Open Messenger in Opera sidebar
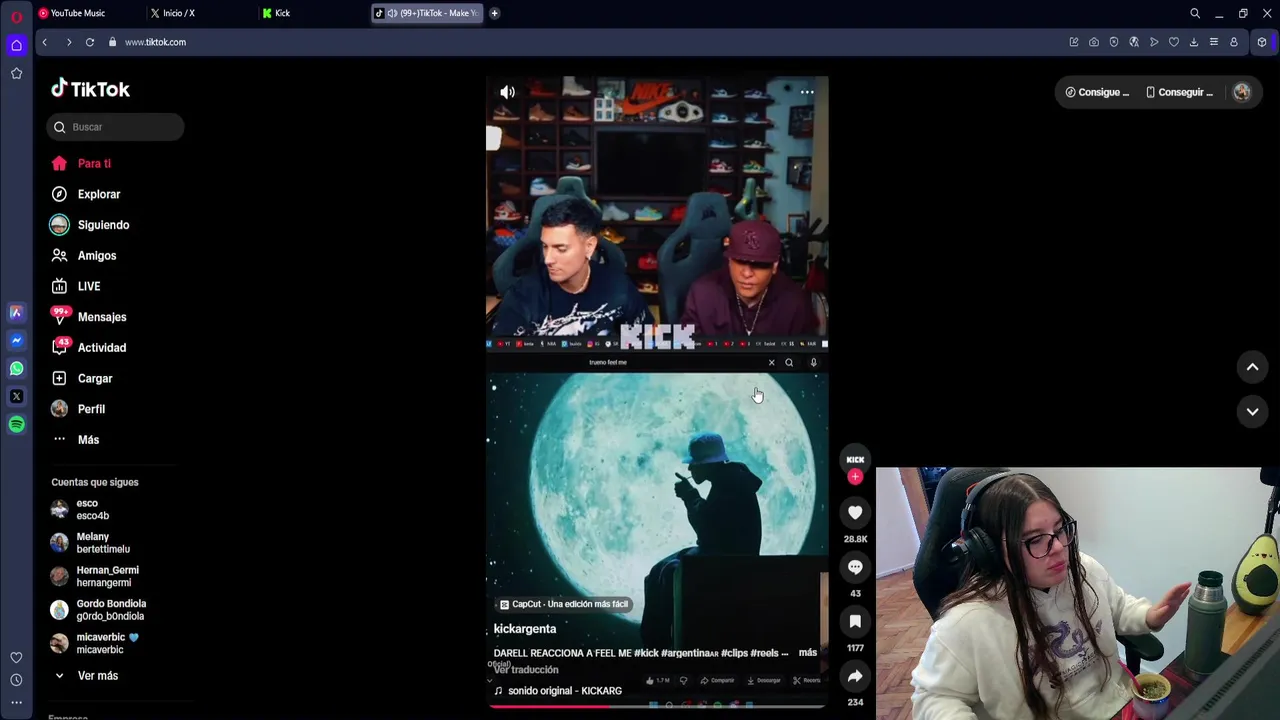The width and height of the screenshot is (1280, 720). tap(16, 340)
